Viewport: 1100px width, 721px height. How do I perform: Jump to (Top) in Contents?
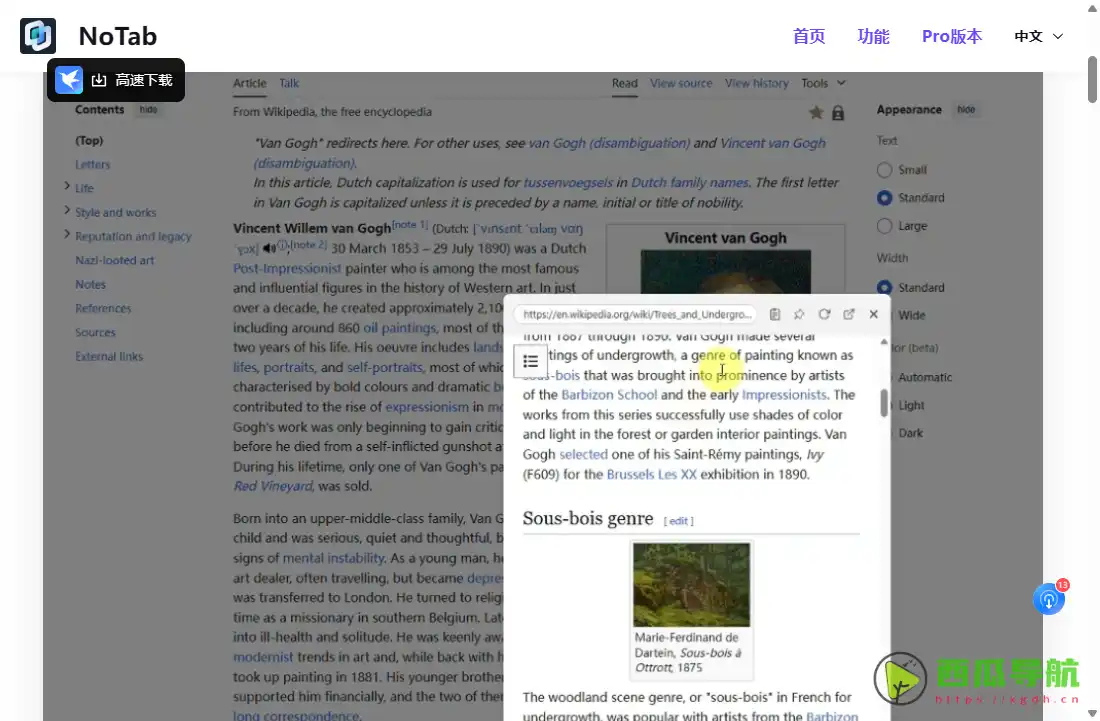pyautogui.click(x=89, y=140)
